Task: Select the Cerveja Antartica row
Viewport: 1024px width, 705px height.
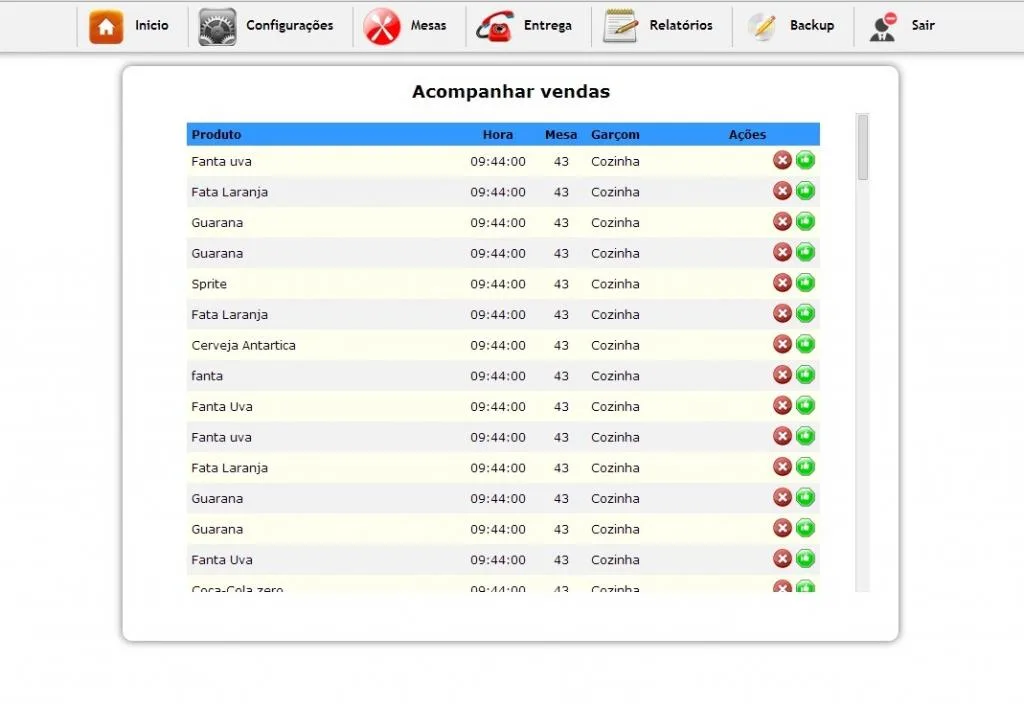Action: click(x=503, y=345)
